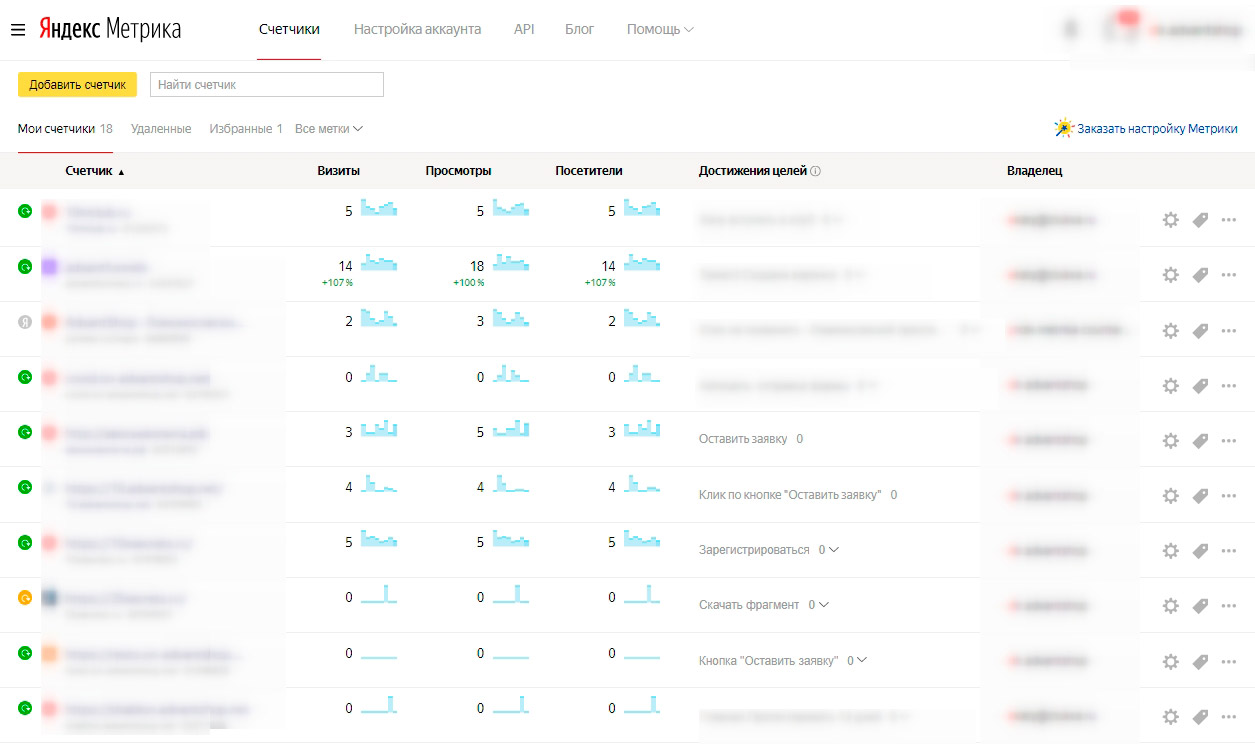The height and width of the screenshot is (744, 1255).
Task: Click the grey status icon in the counter list
Action: tap(25, 322)
